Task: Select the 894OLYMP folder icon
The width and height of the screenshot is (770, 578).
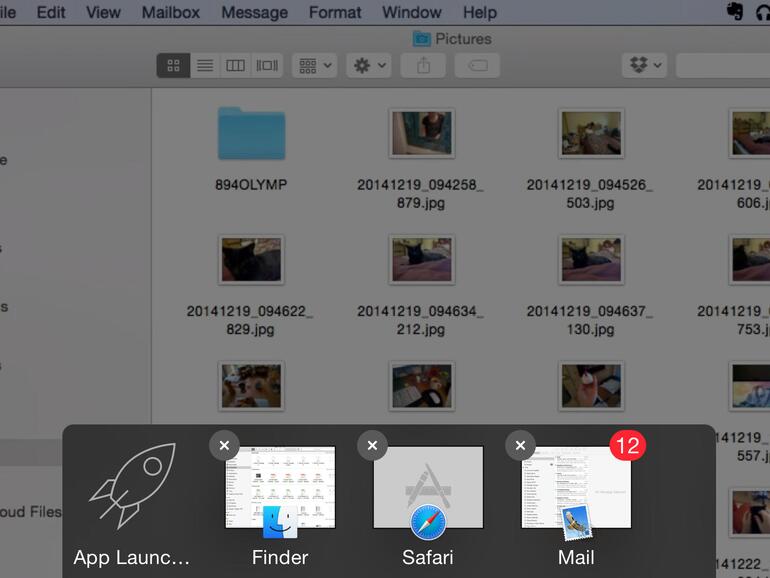Action: [x=251, y=133]
